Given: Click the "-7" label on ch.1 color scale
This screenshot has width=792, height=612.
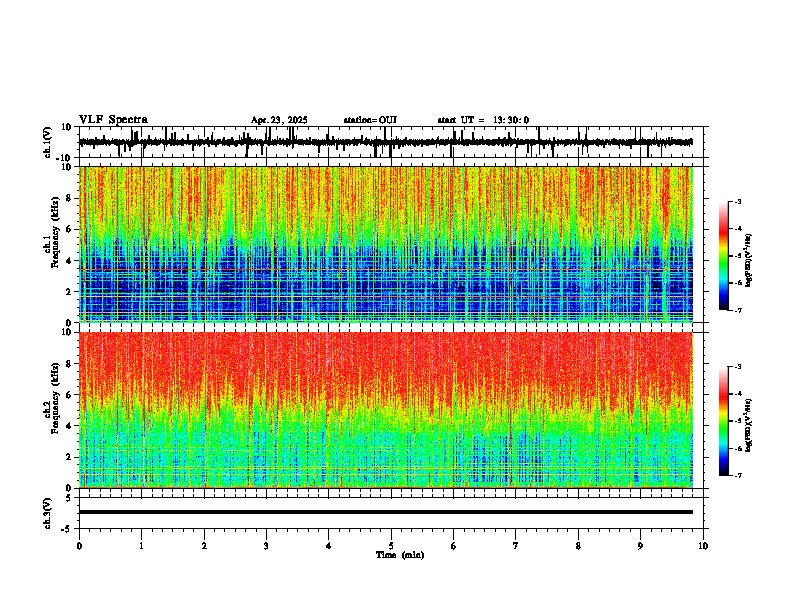Looking at the screenshot, I should (x=738, y=310).
